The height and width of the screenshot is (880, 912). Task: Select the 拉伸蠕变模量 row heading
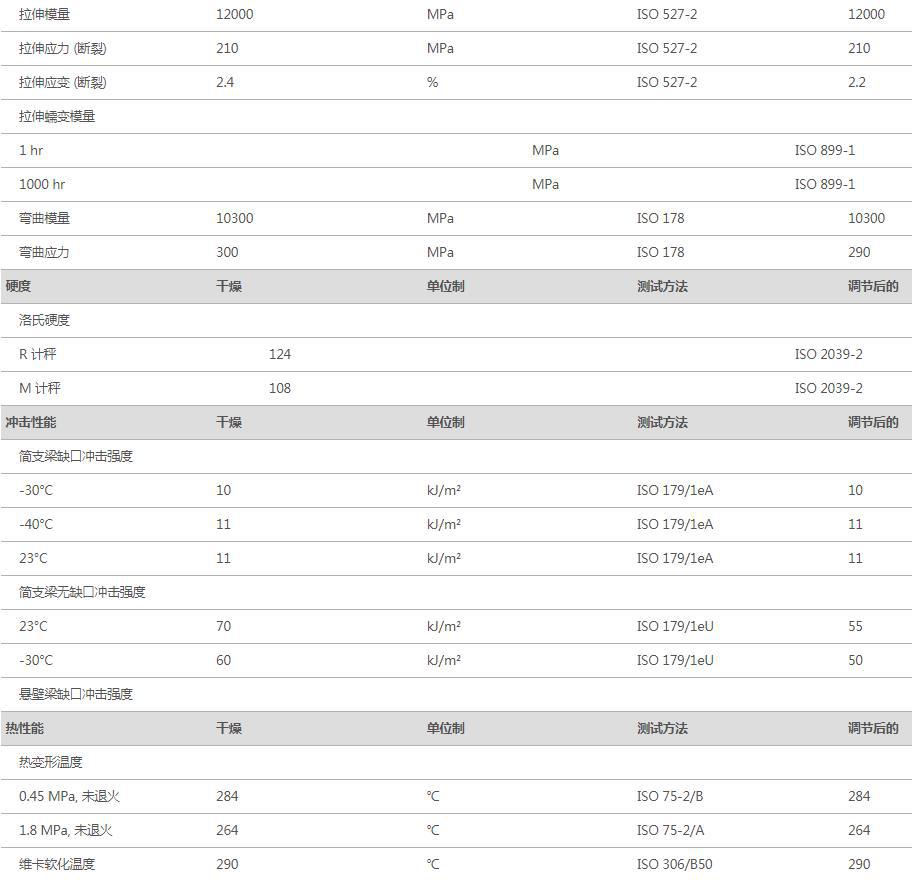click(57, 116)
